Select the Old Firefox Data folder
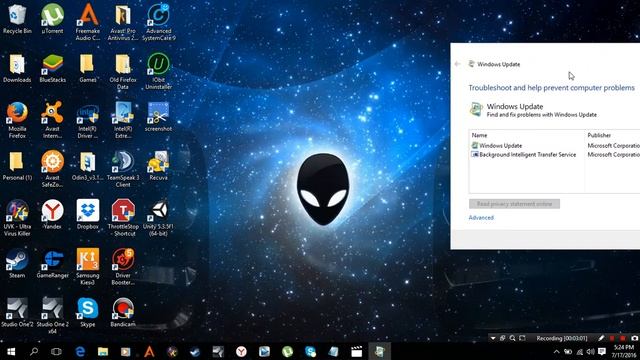Image resolution: width=640 pixels, height=360 pixels. click(x=123, y=71)
